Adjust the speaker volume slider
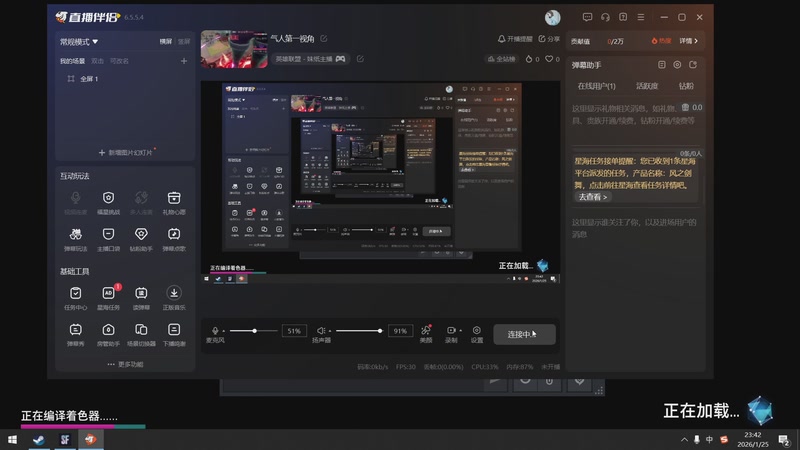This screenshot has height=450, width=800. pos(359,331)
